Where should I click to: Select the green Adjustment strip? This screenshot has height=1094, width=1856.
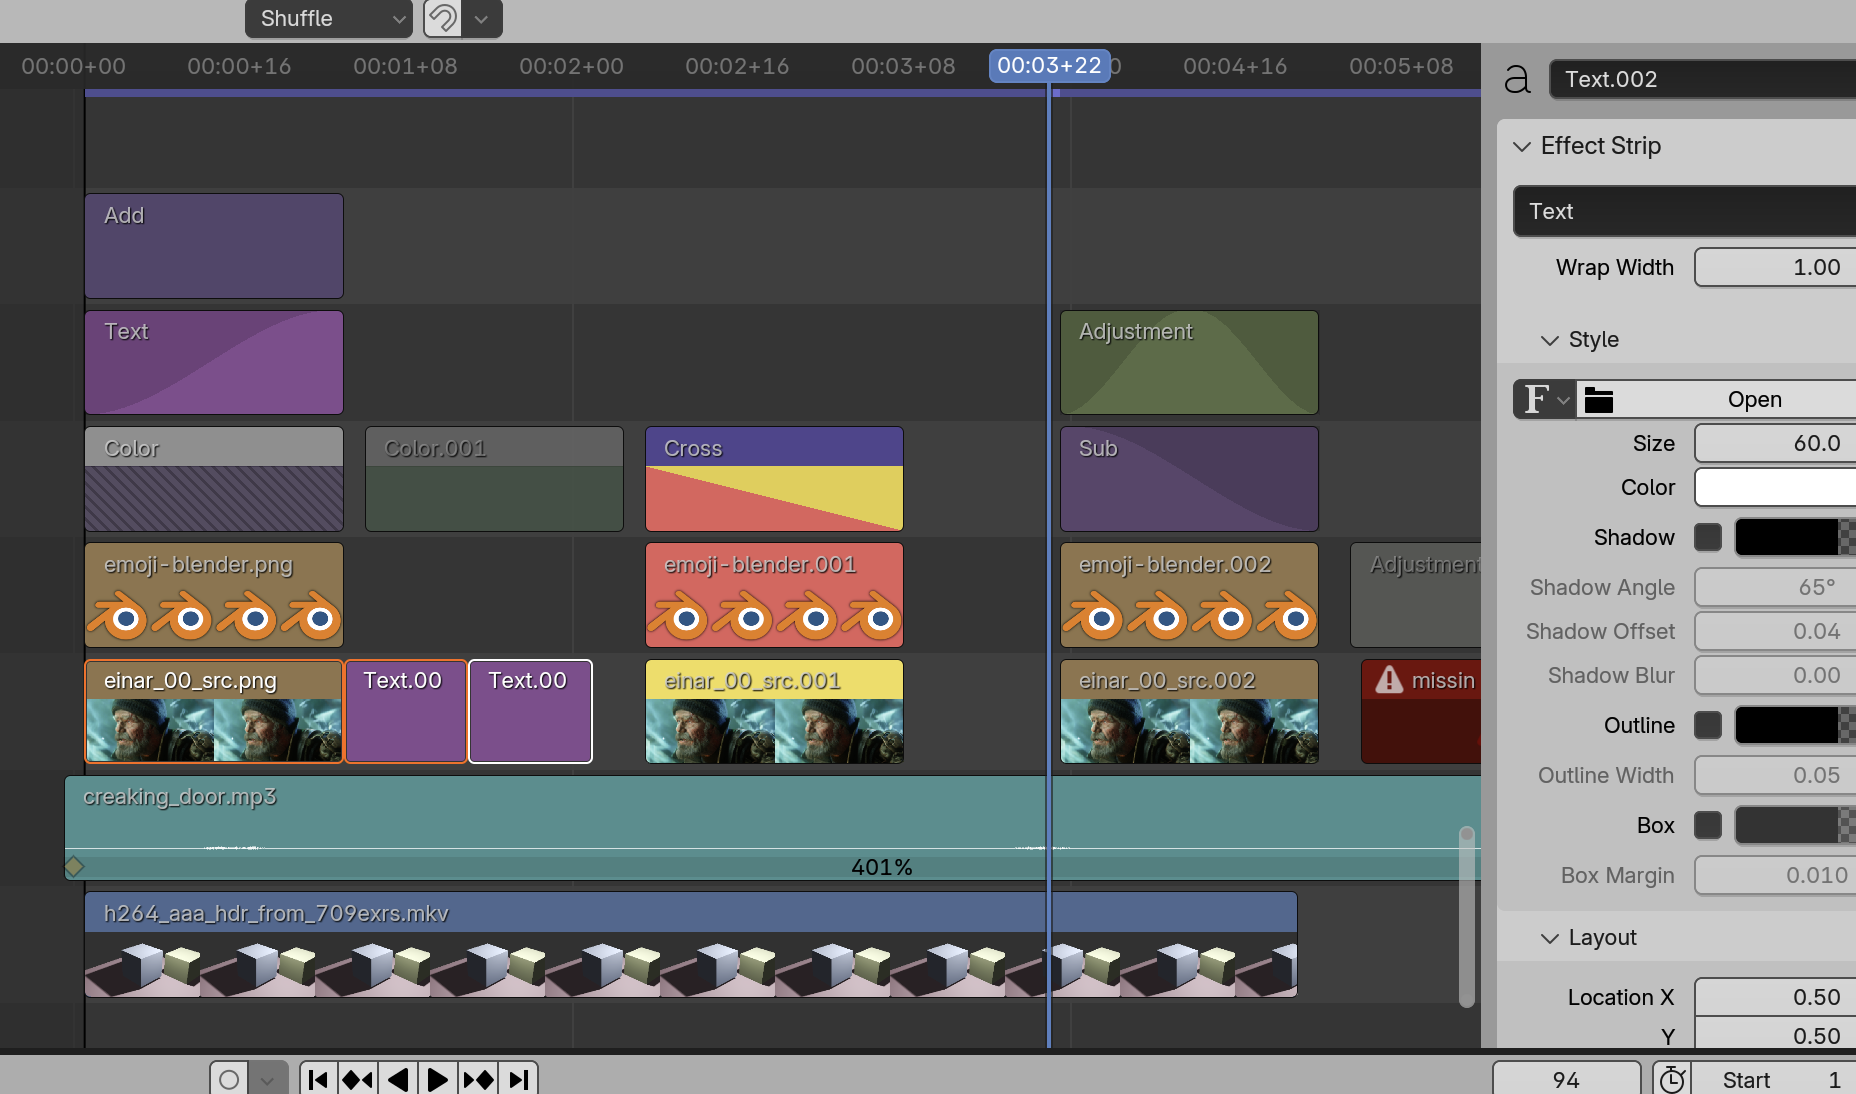[x=1189, y=362]
